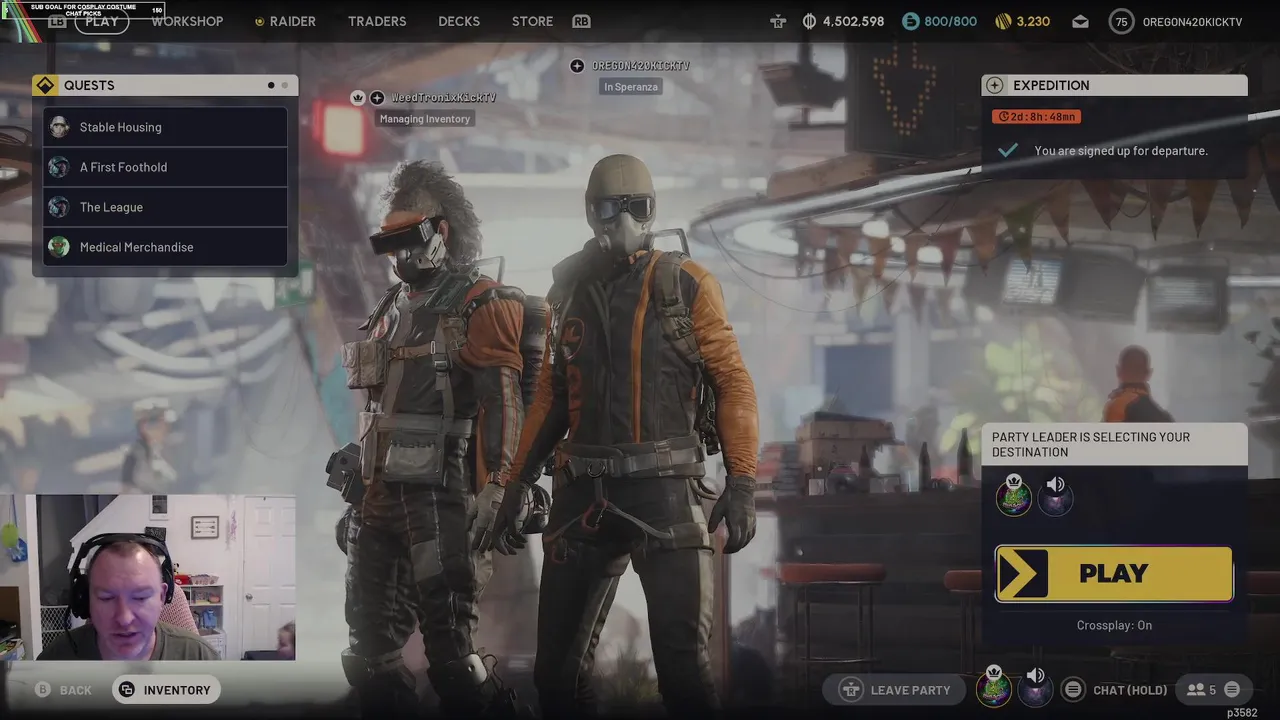
Task: Open the Stable Housing quest
Action: click(165, 127)
